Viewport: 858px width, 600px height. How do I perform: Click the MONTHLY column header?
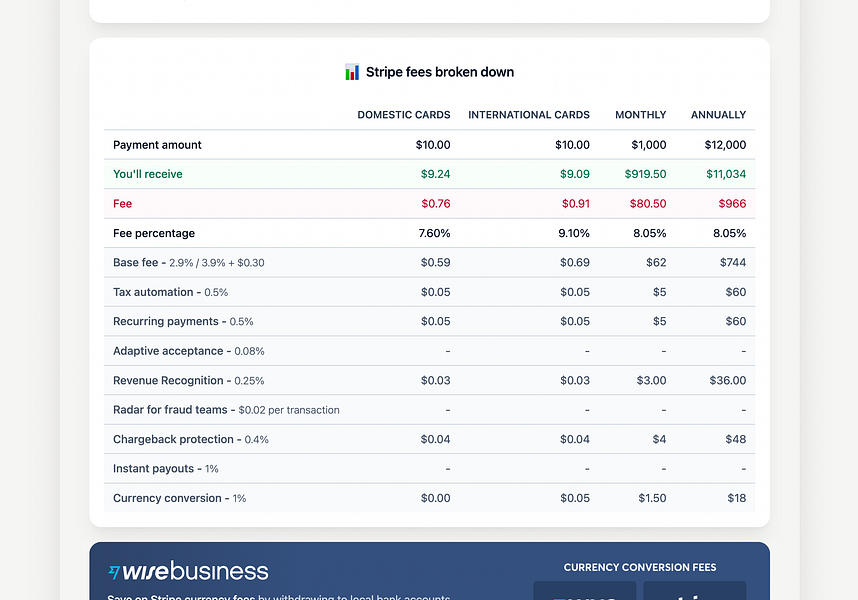pyautogui.click(x=640, y=114)
